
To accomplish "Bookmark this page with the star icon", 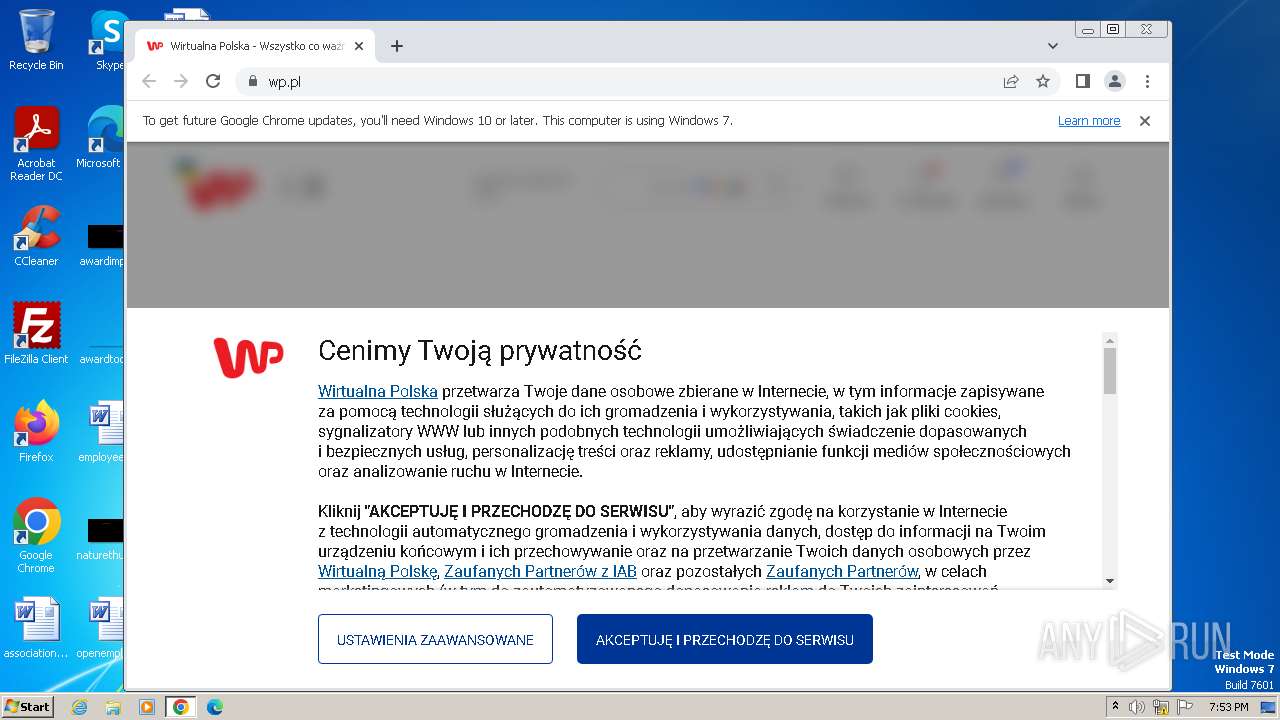I will 1043,82.
